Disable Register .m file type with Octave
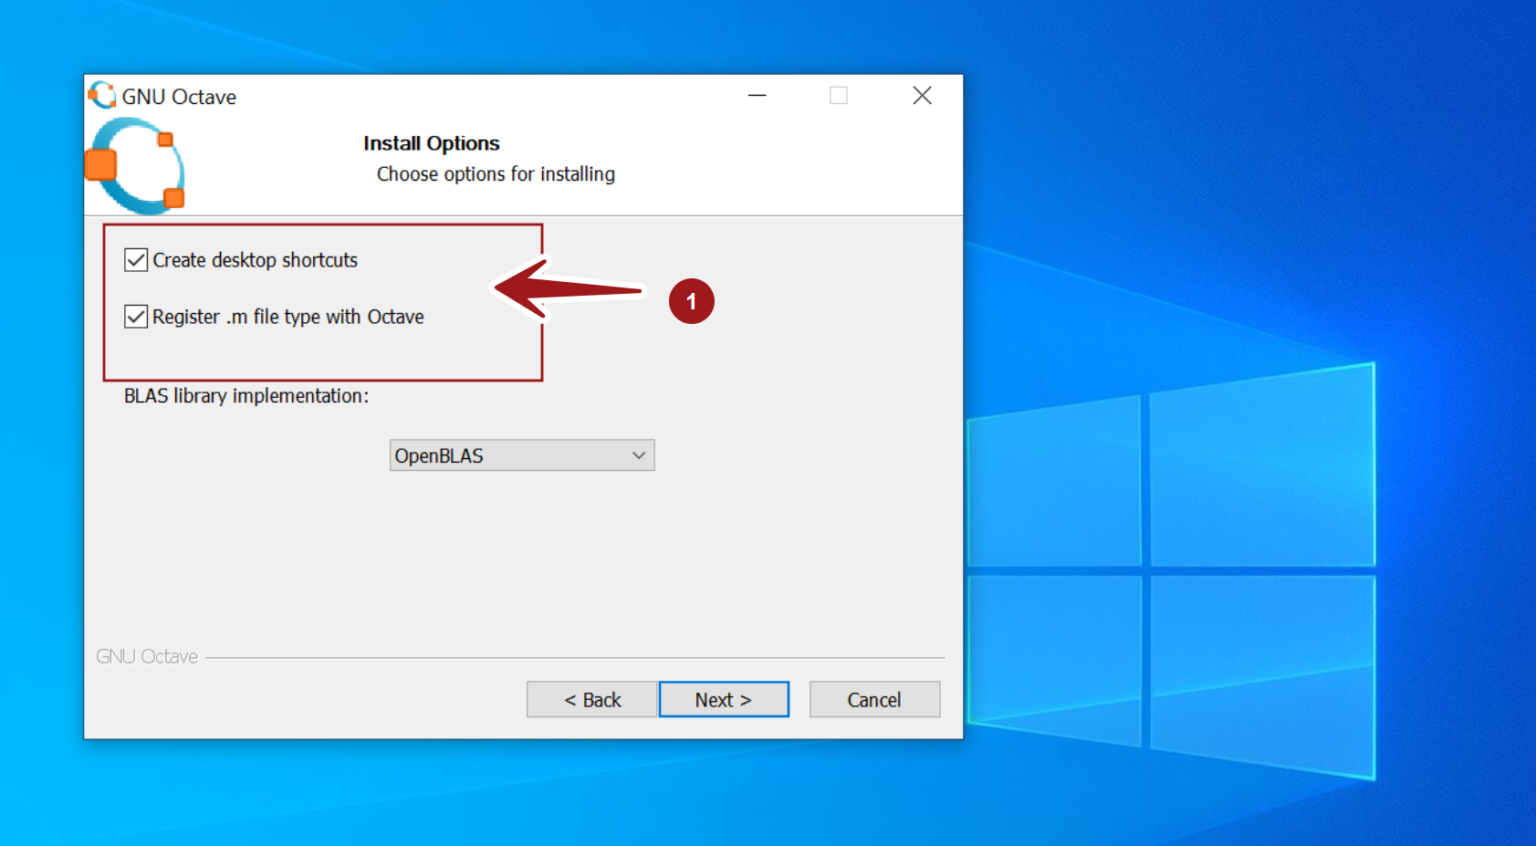 [x=135, y=316]
